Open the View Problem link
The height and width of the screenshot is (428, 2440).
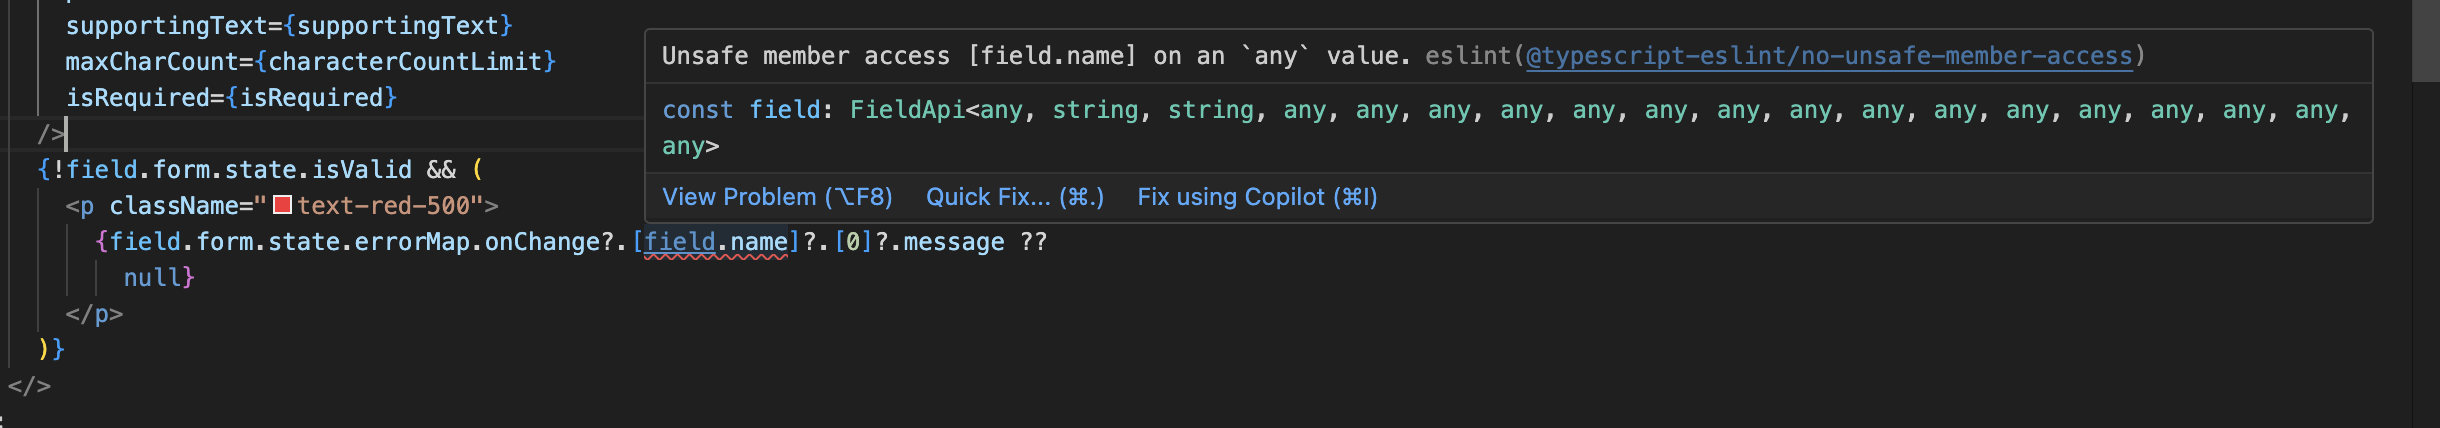point(777,197)
